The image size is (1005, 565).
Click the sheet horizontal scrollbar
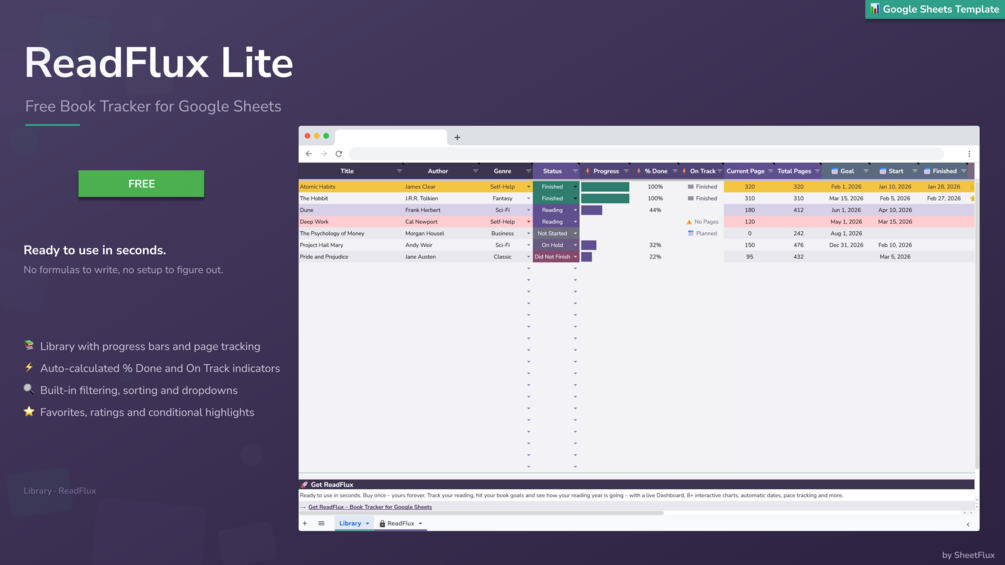(x=481, y=512)
